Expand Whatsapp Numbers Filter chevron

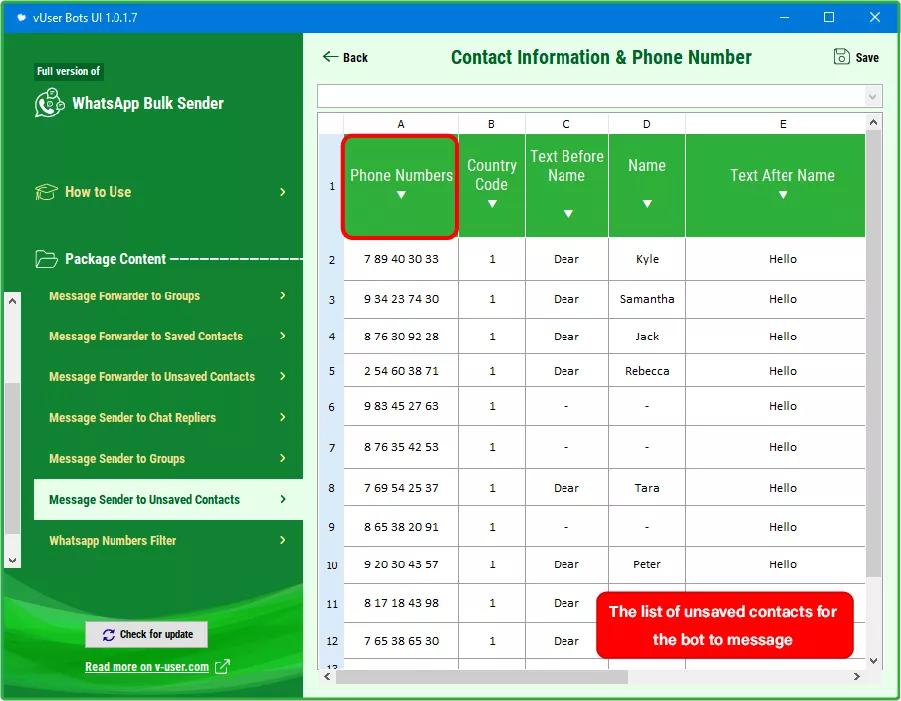pos(283,540)
